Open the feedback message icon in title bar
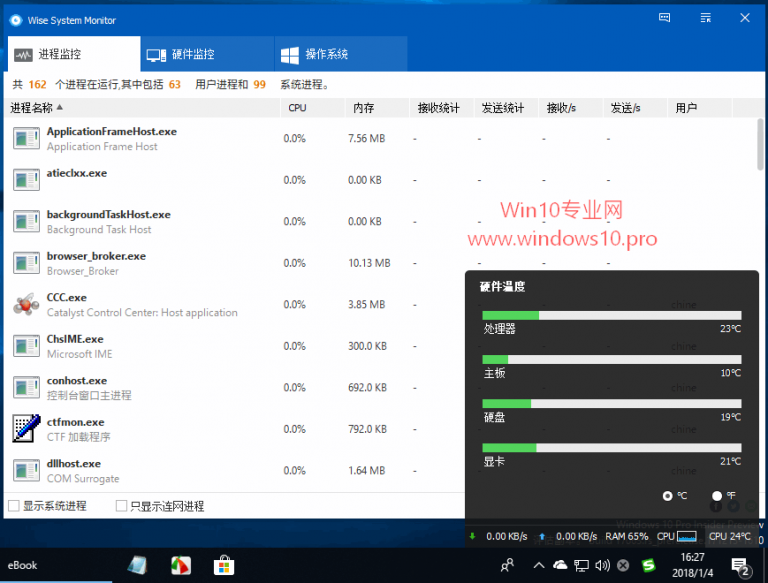This screenshot has height=583, width=768. [x=664, y=18]
